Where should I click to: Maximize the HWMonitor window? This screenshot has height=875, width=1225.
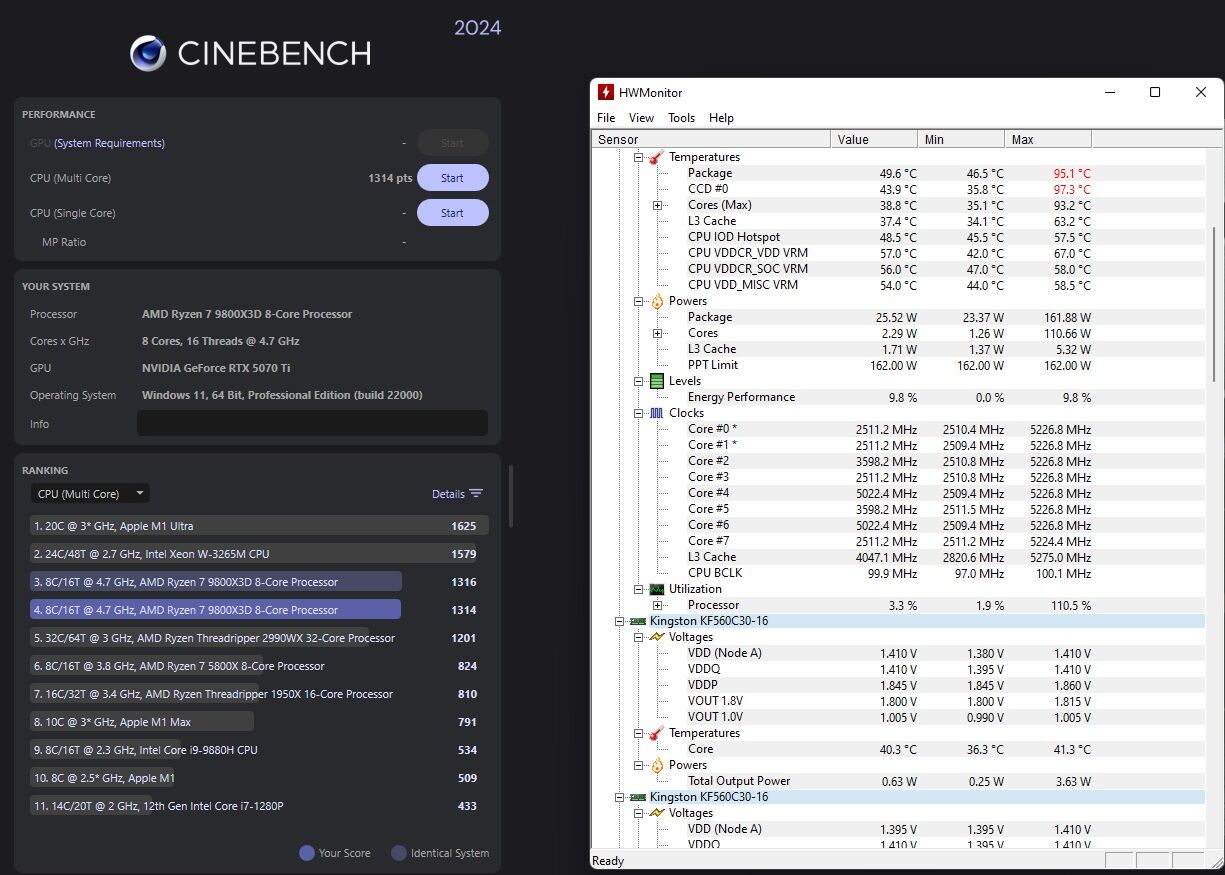pyautogui.click(x=1155, y=92)
